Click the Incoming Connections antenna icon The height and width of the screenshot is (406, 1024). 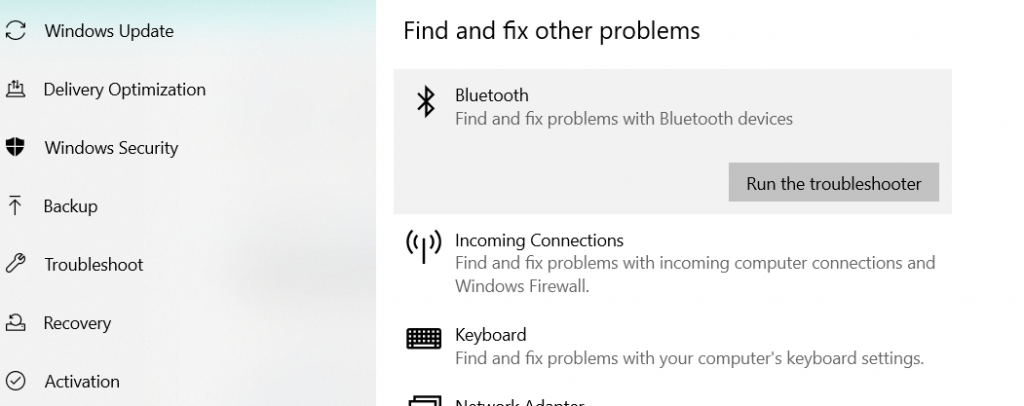423,247
